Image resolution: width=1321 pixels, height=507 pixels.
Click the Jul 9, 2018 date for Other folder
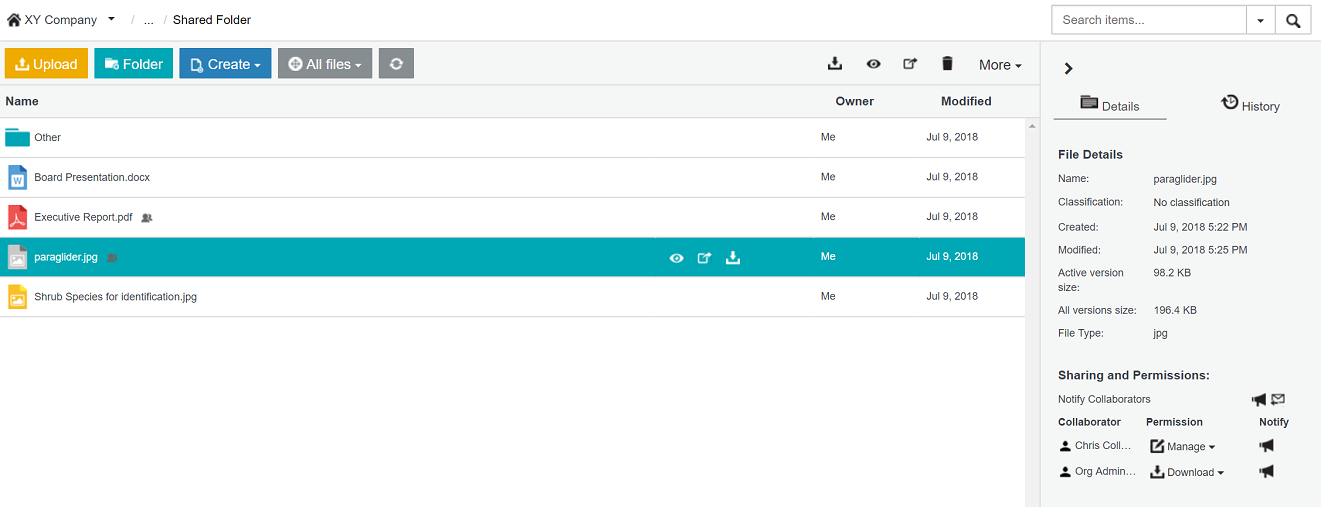coord(952,137)
